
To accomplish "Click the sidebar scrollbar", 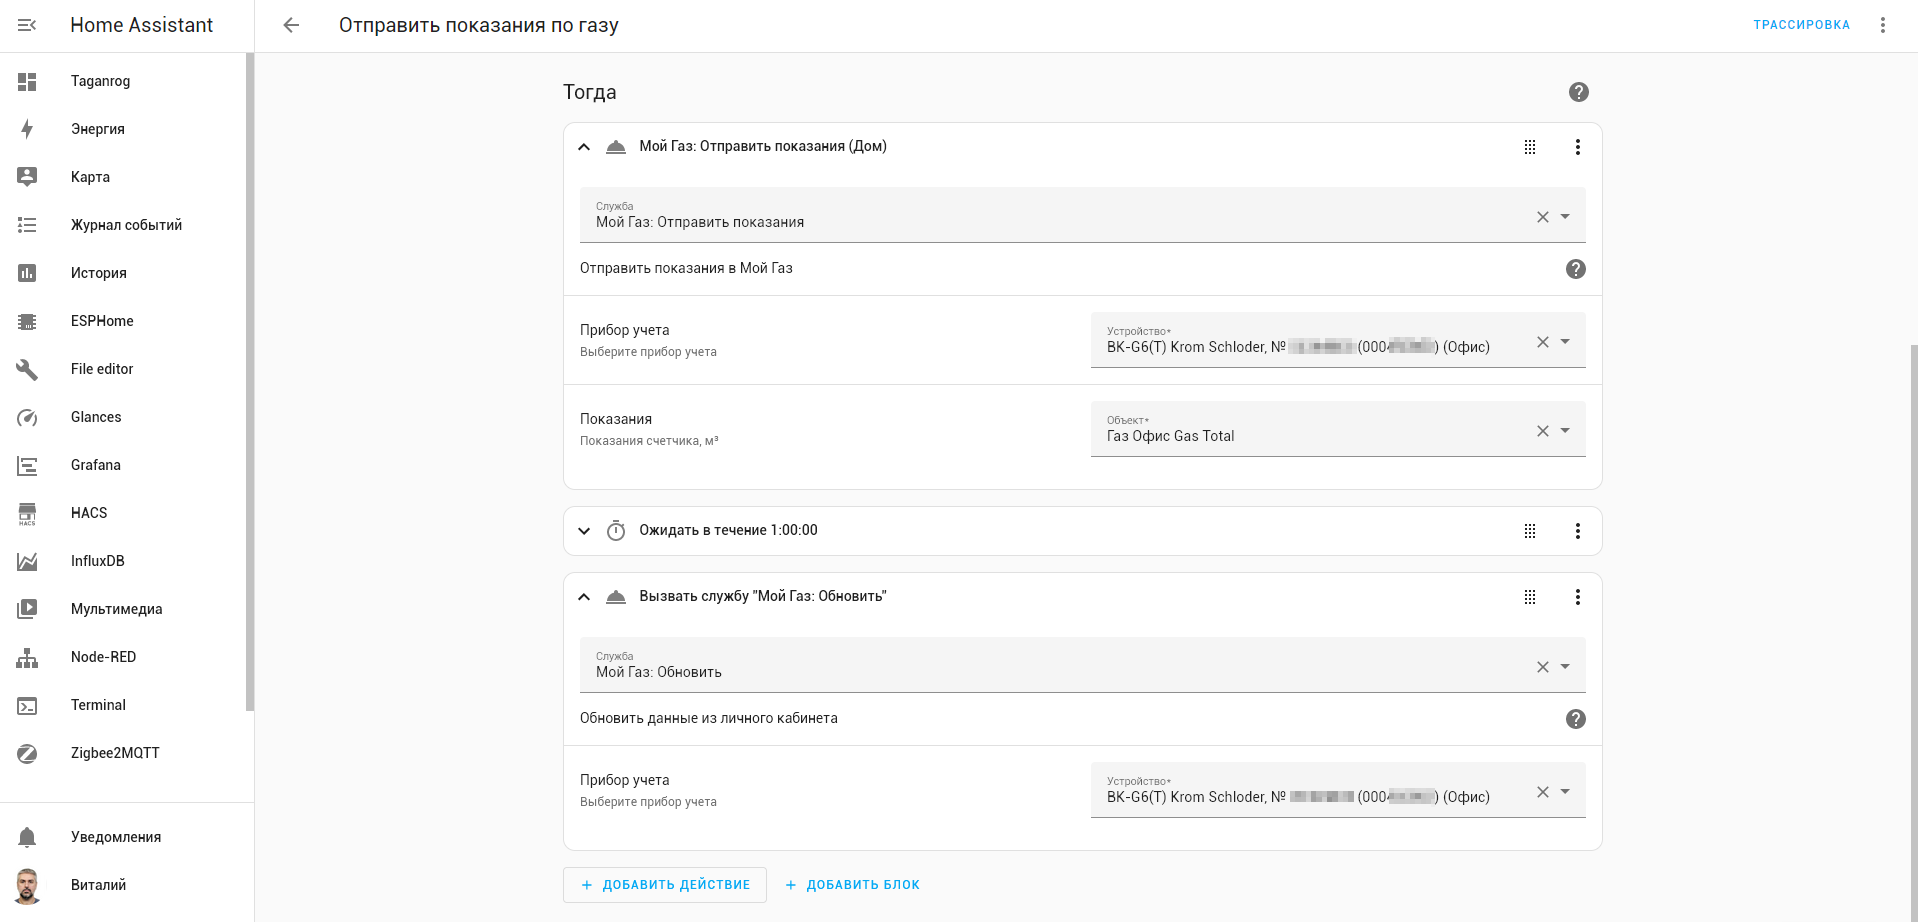I will point(250,382).
